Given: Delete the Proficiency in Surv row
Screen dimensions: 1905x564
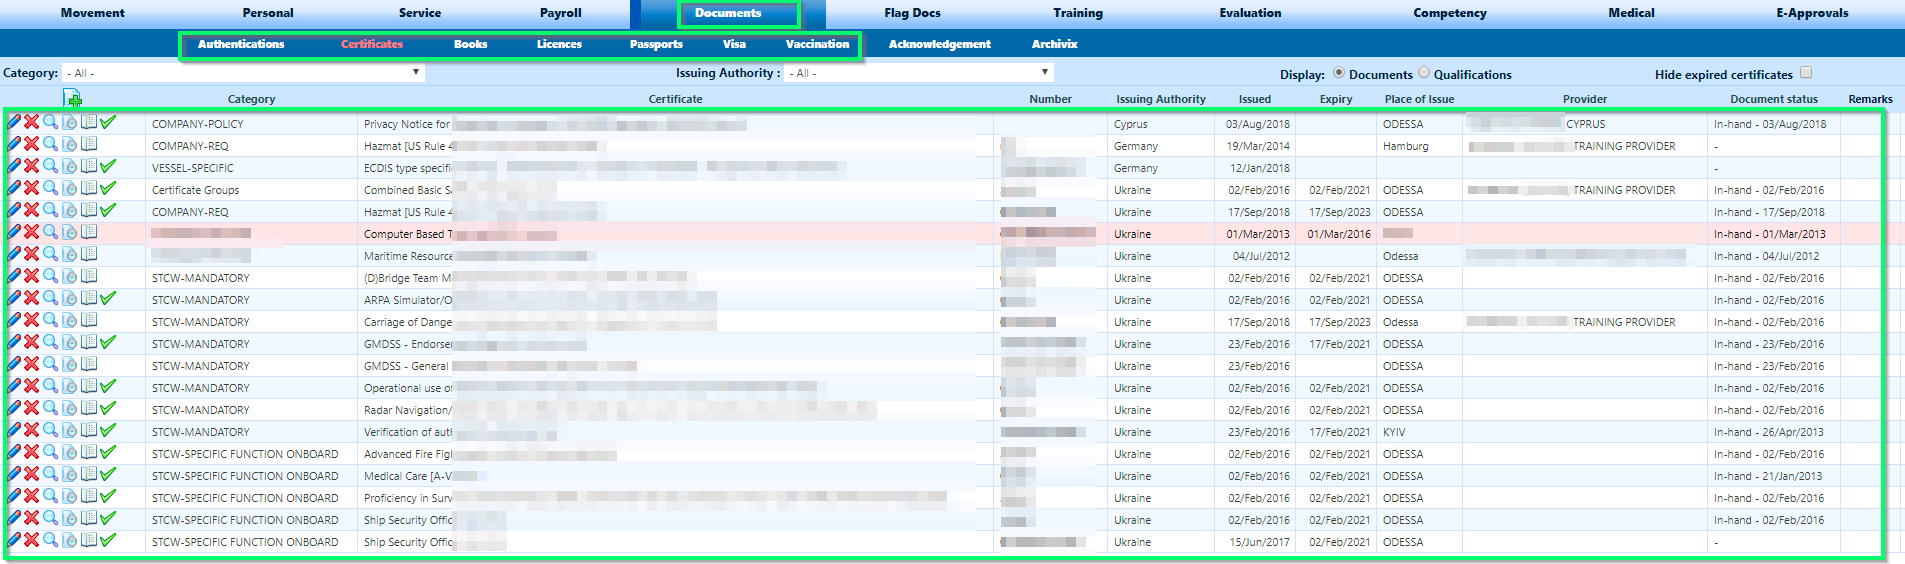Looking at the screenshot, I should (x=31, y=496).
